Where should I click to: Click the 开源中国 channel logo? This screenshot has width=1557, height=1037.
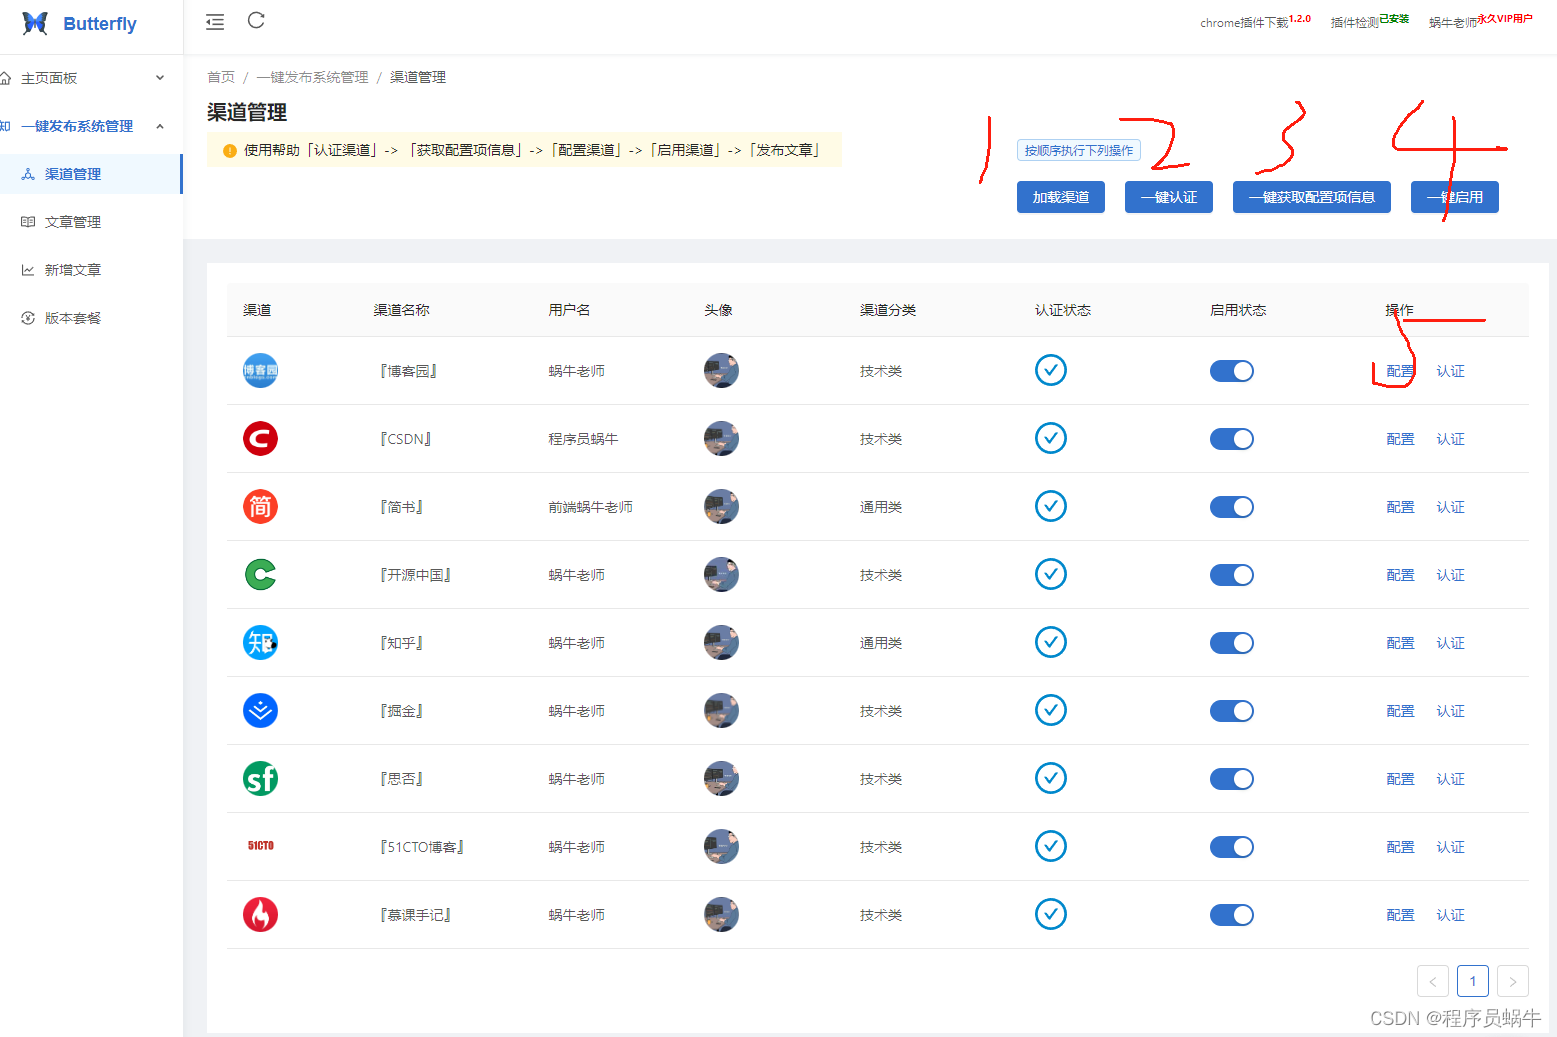260,575
